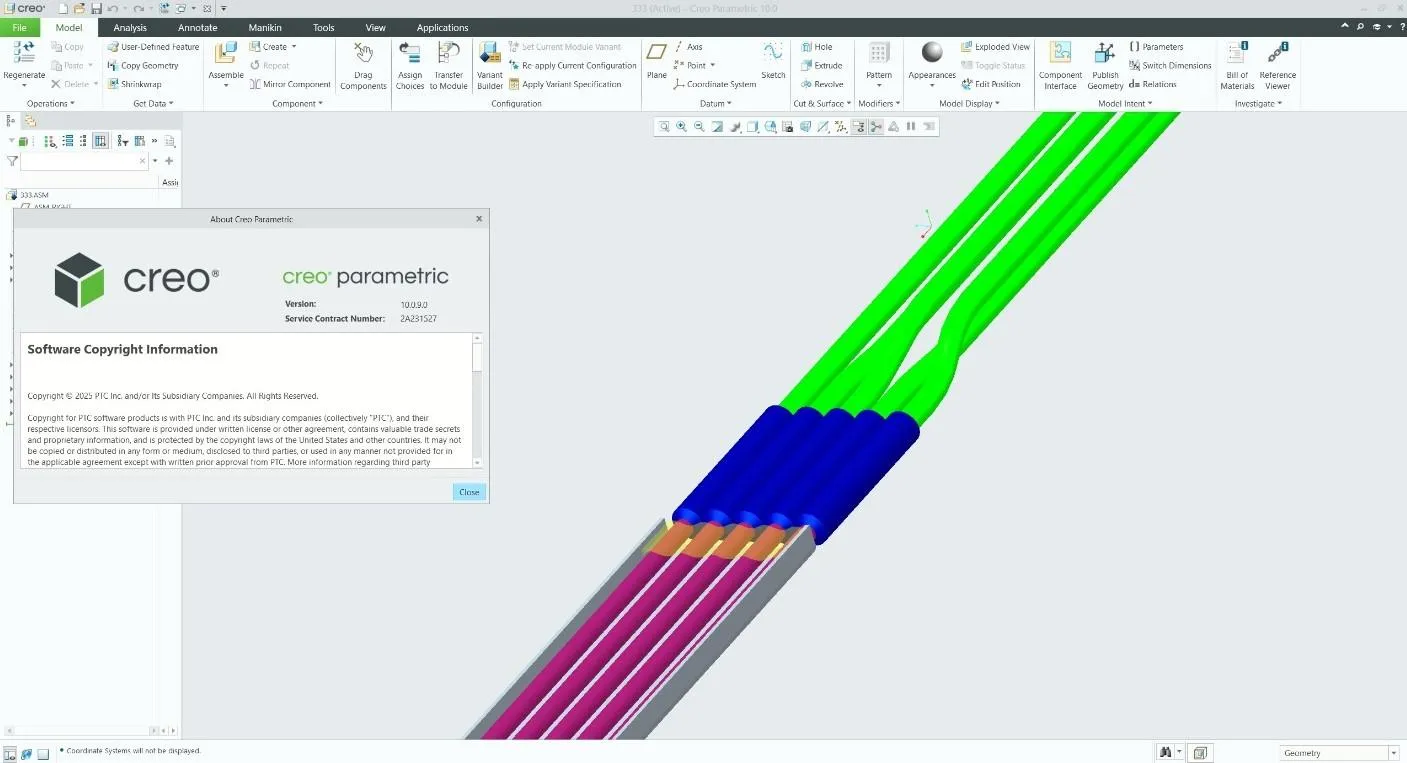The image size is (1407, 763).
Task: Switch to the Applications tab
Action: (442, 28)
